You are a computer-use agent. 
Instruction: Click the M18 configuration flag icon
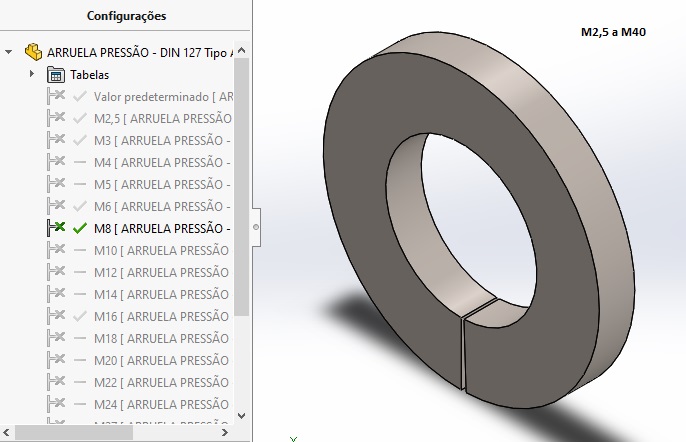[56, 338]
